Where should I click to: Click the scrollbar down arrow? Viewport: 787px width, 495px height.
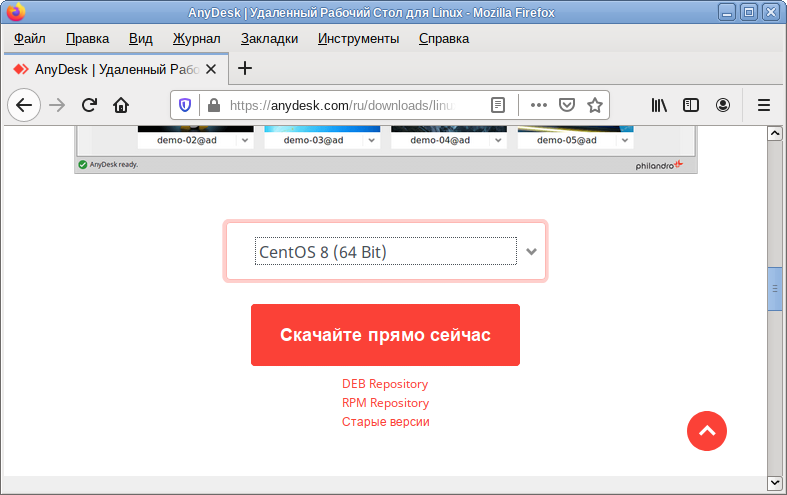click(x=775, y=483)
